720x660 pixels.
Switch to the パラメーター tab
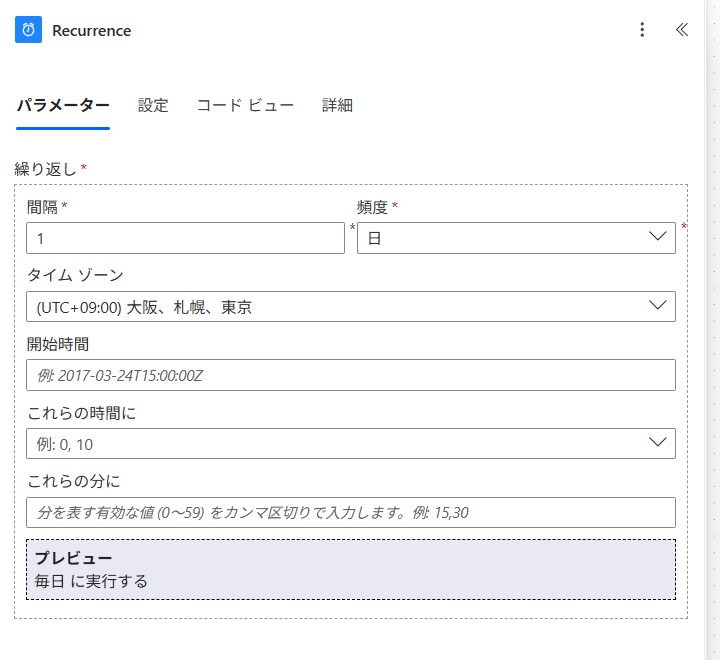point(62,105)
